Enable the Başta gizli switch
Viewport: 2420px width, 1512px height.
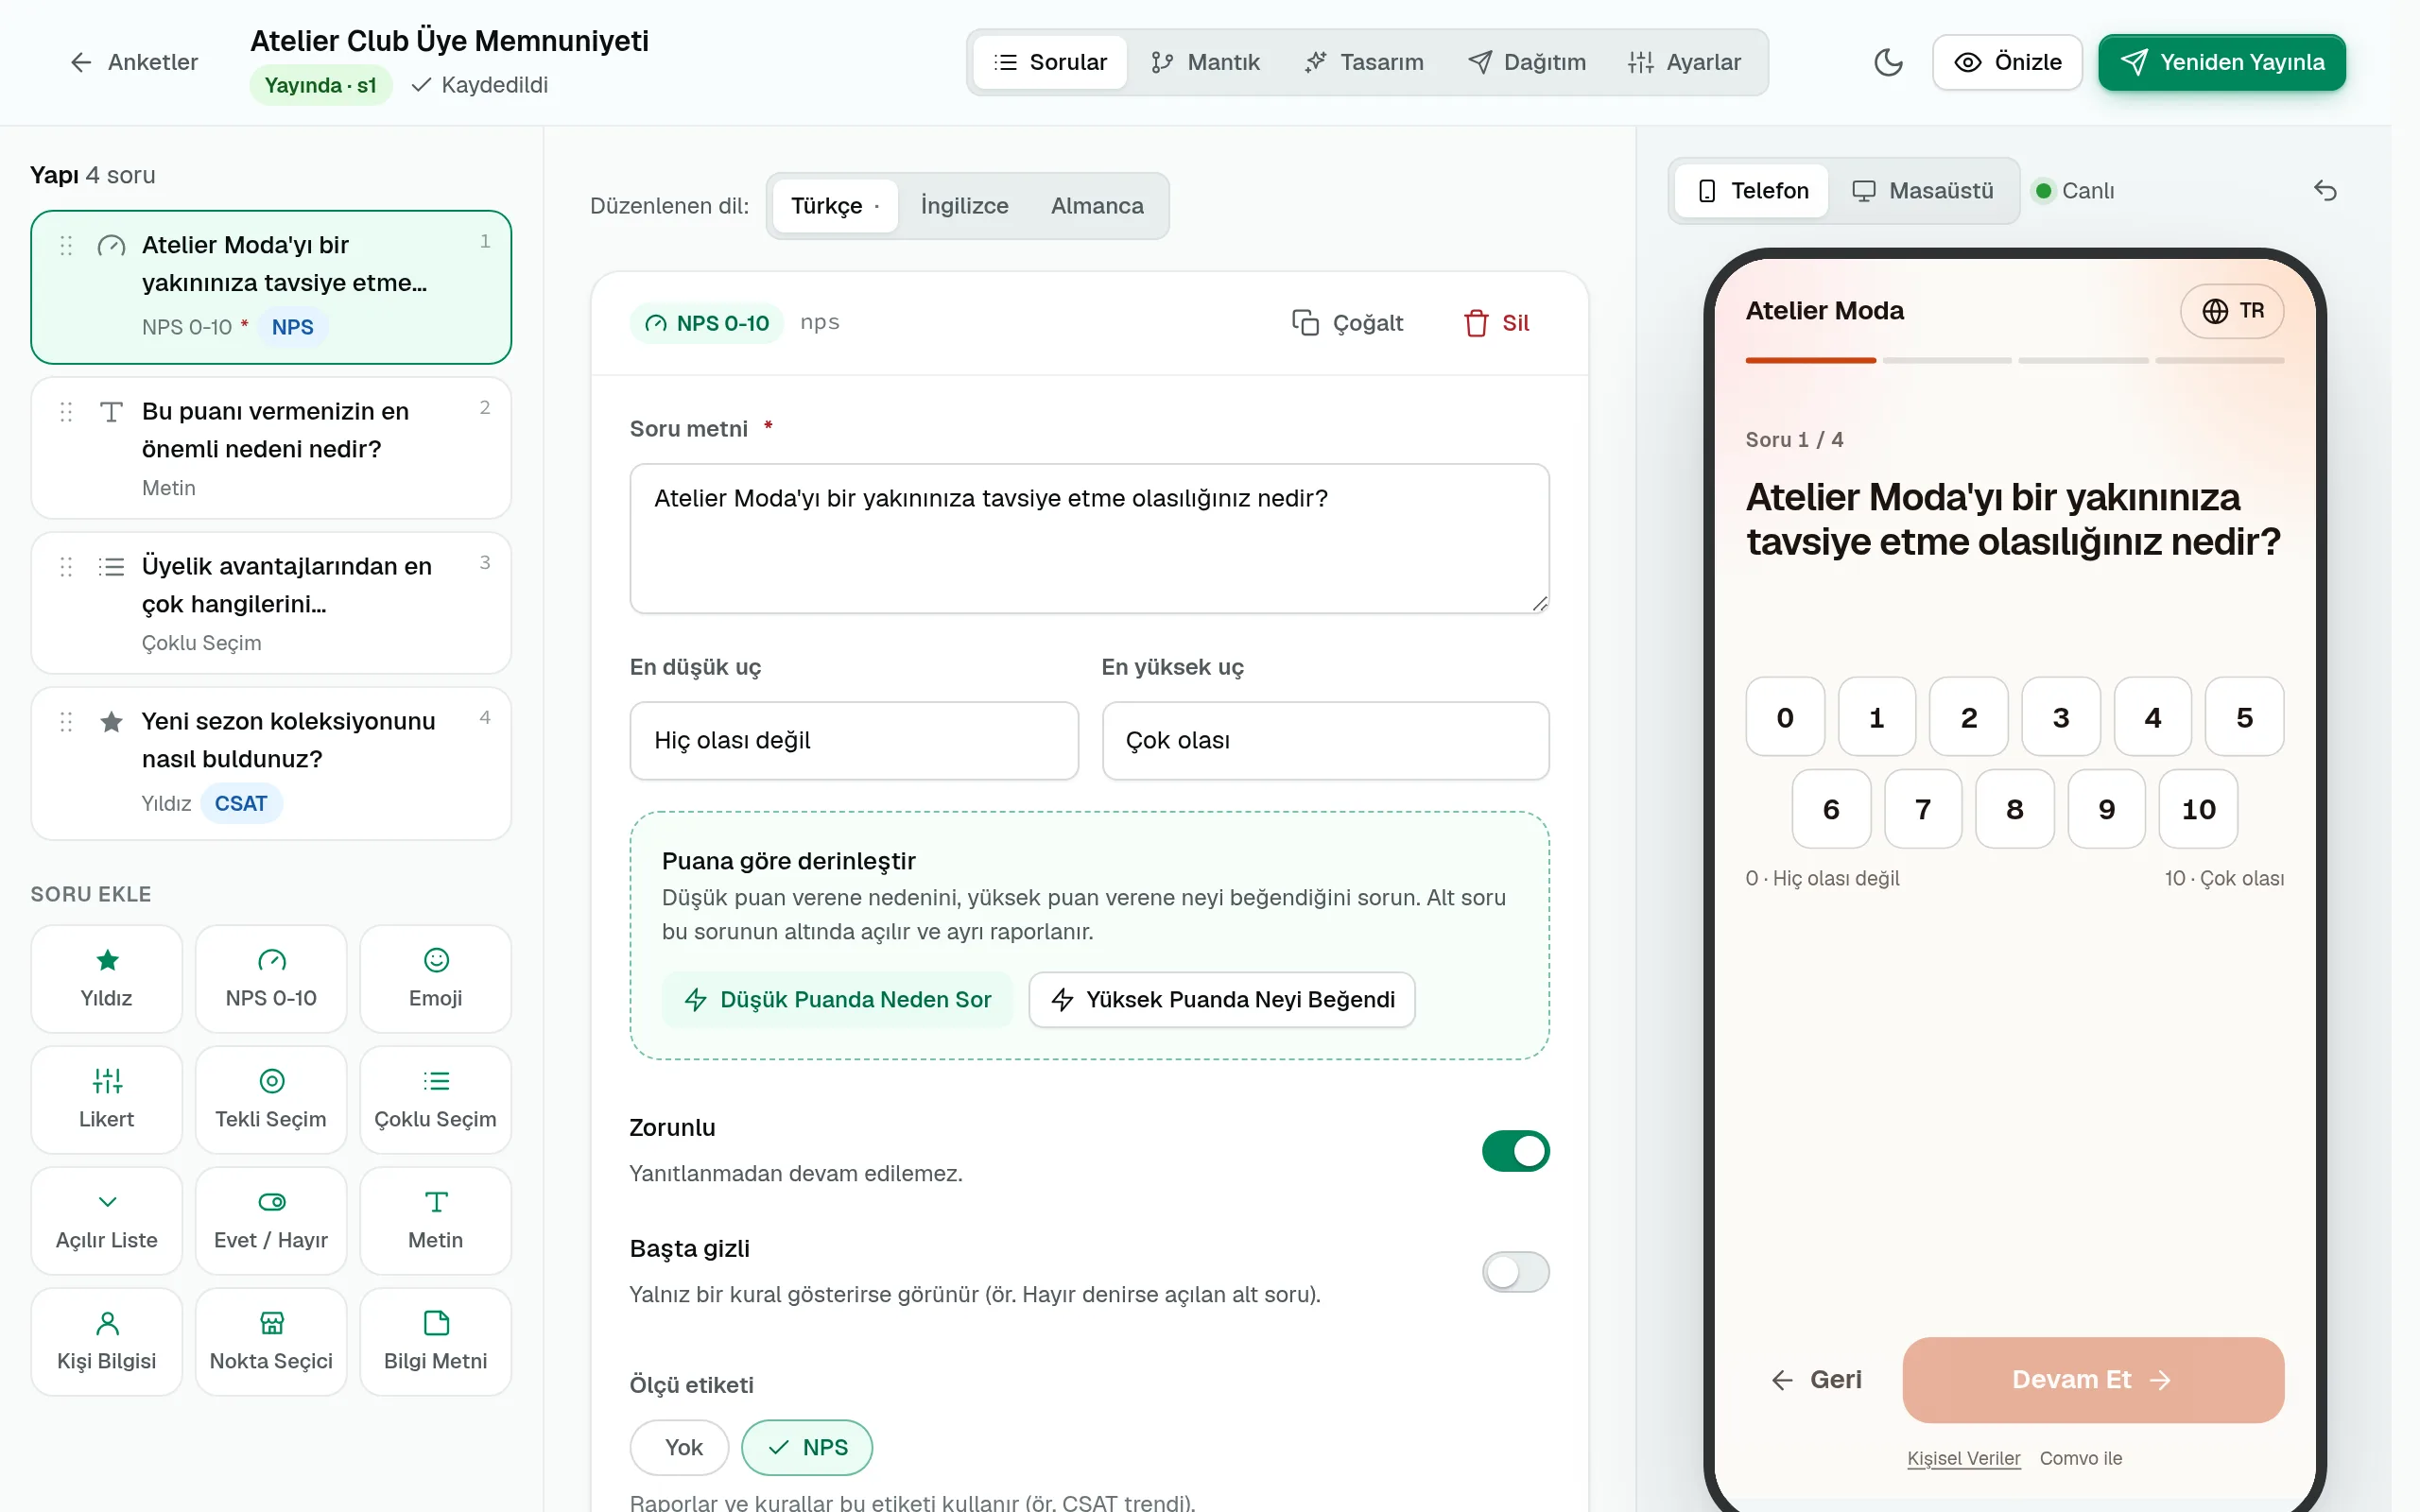1515,1272
